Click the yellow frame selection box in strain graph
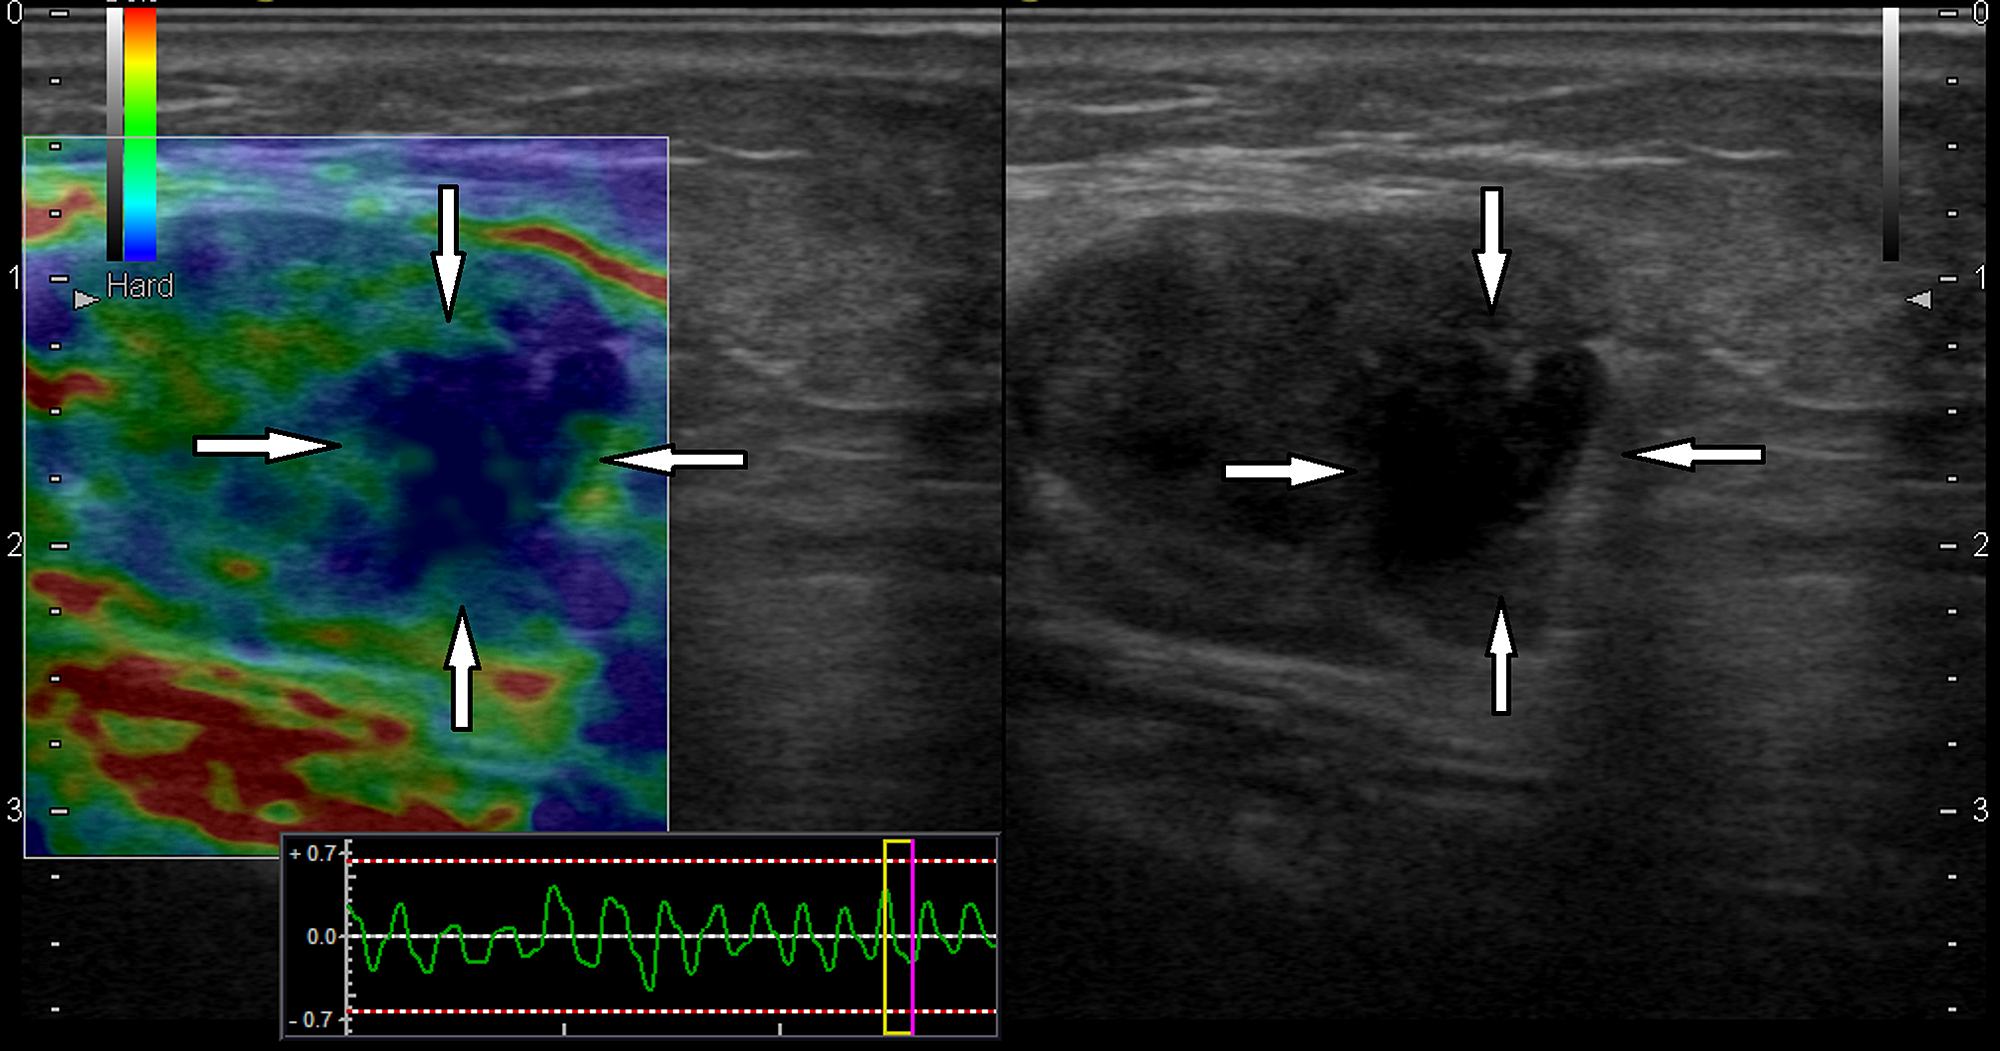This screenshot has width=2000, height=1051. pyautogui.click(x=898, y=937)
